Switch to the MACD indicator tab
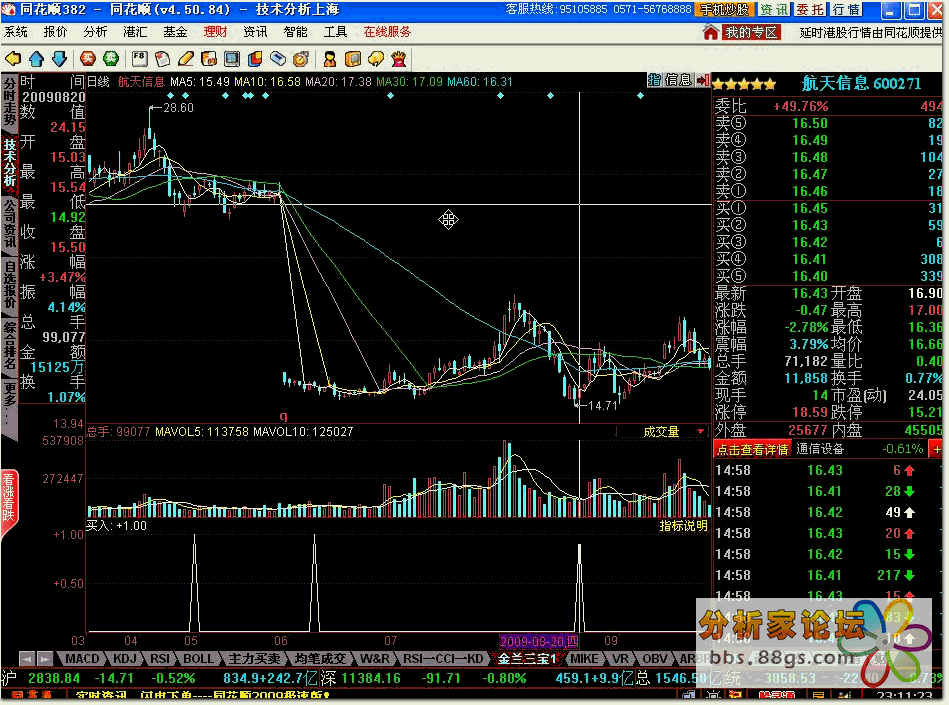 [82, 658]
